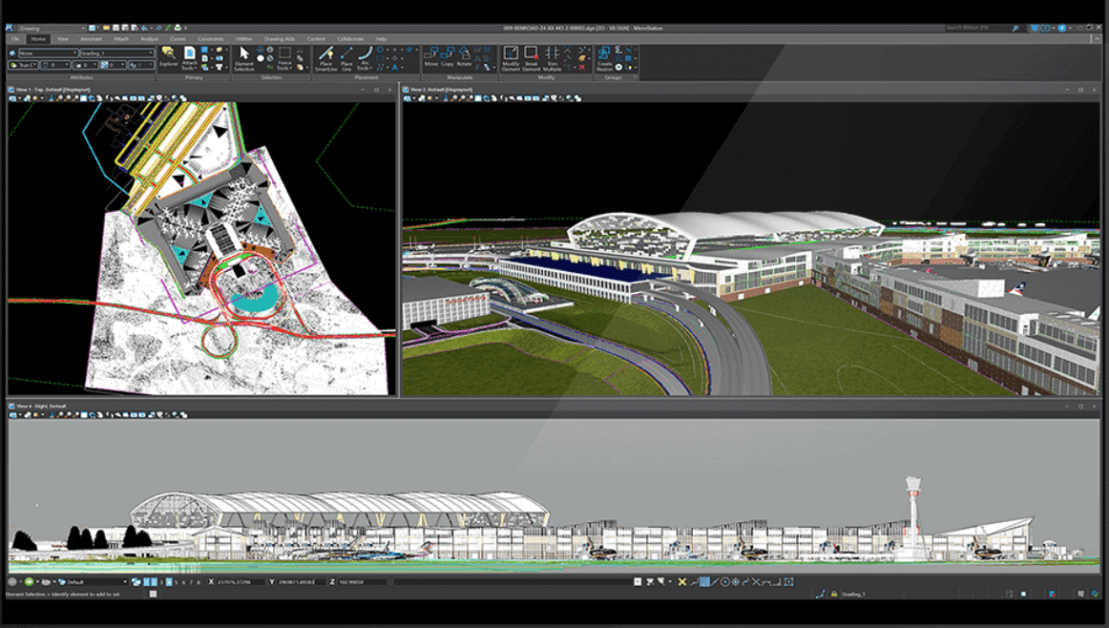Toggle view number 2 in the status bar
This screenshot has width=1109, height=628.
tap(153, 583)
